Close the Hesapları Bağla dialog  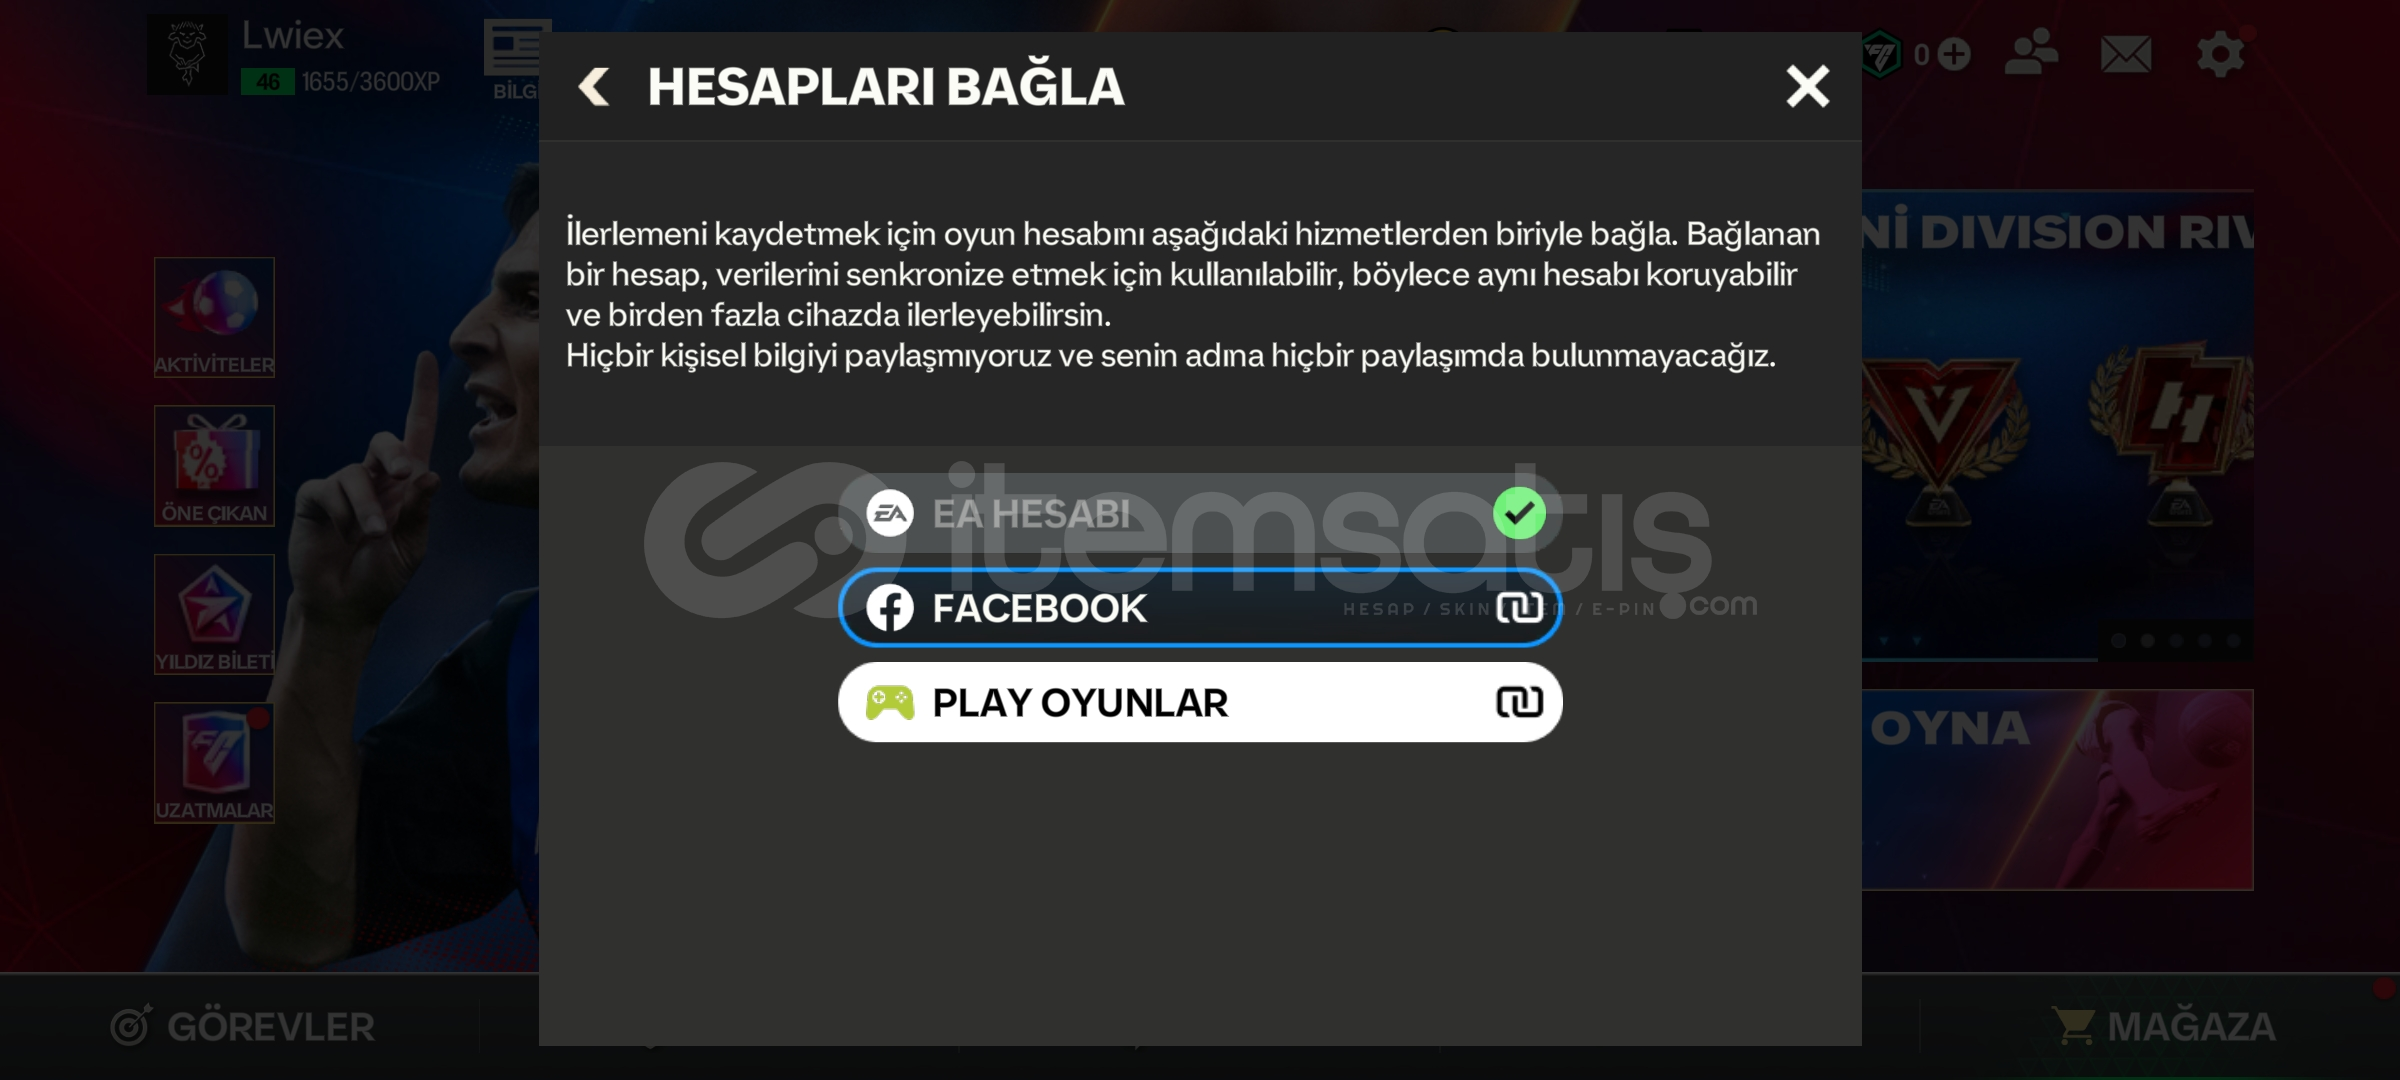point(1808,87)
